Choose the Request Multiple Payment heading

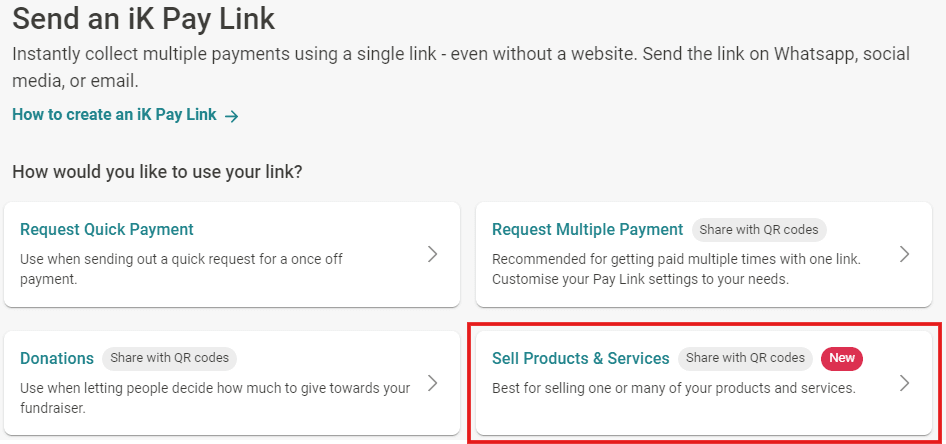click(x=587, y=230)
